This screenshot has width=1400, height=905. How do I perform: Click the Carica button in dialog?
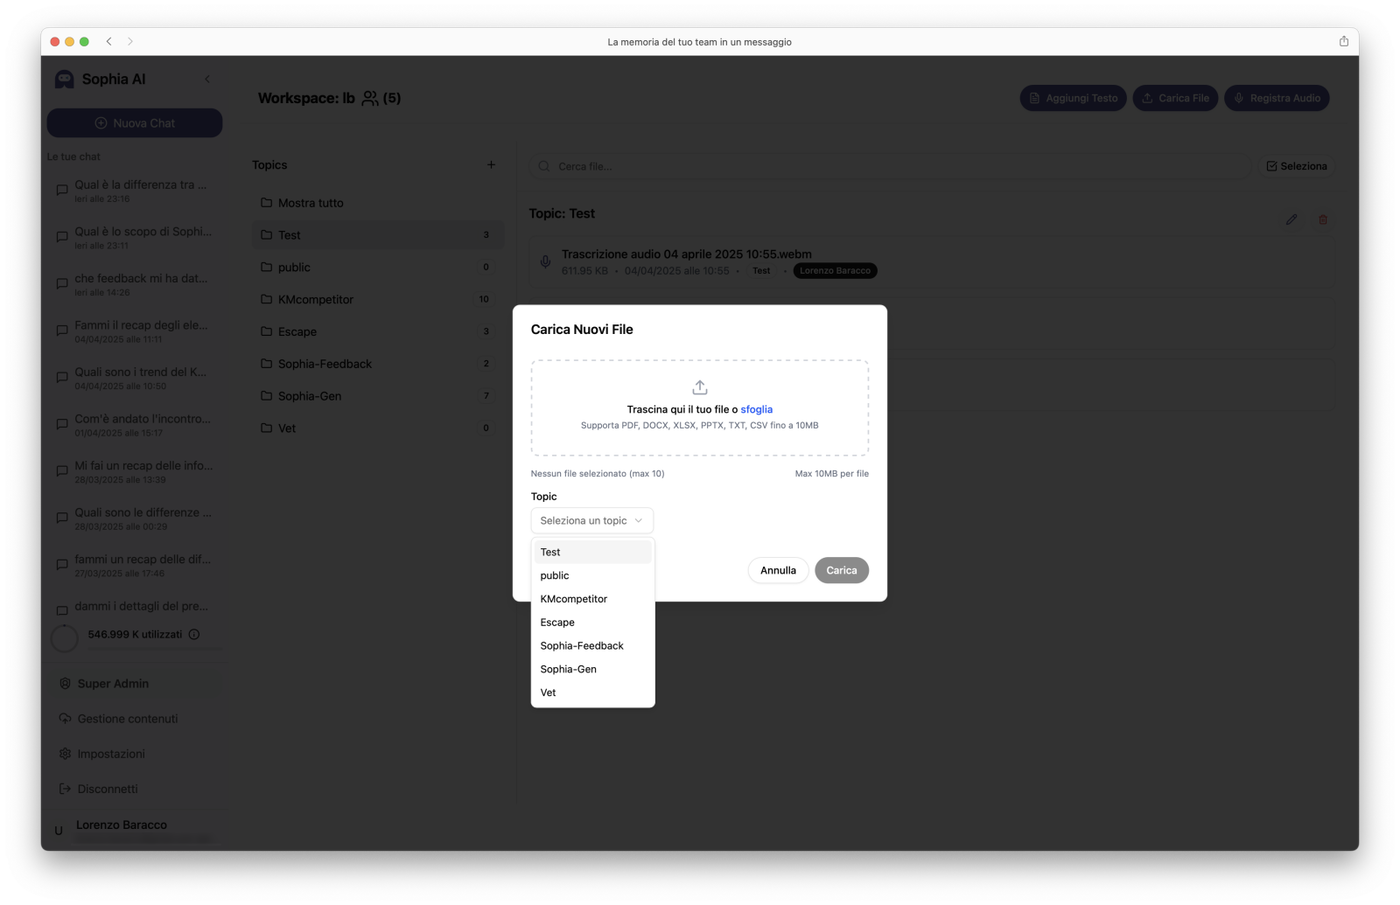point(842,570)
